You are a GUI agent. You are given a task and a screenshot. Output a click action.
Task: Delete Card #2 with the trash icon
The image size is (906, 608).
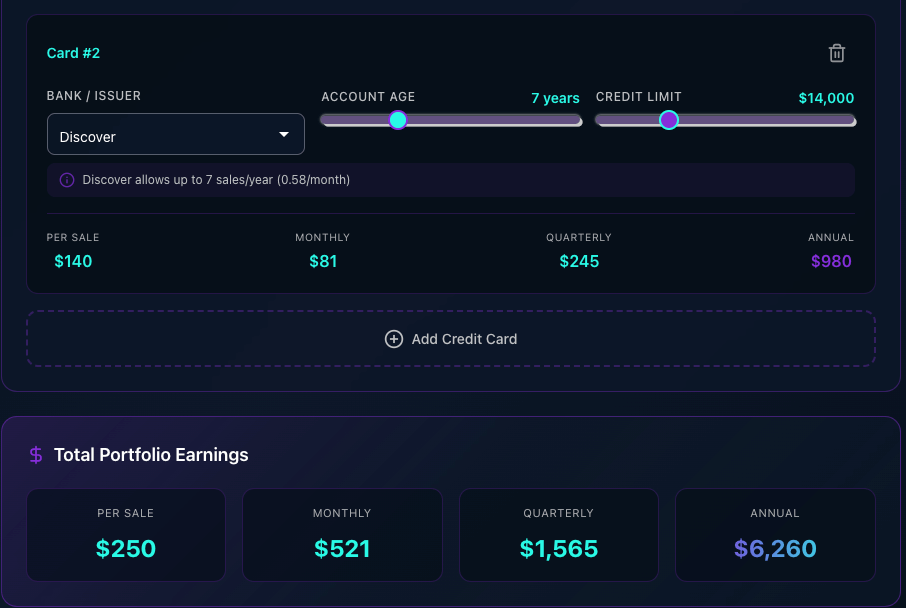(x=837, y=53)
